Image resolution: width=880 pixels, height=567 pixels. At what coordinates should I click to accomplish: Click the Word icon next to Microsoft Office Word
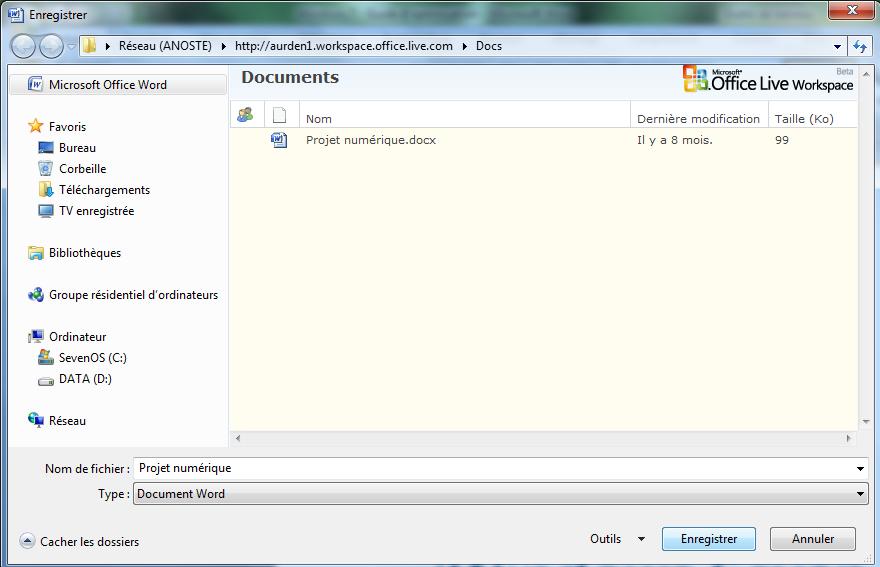(x=35, y=84)
